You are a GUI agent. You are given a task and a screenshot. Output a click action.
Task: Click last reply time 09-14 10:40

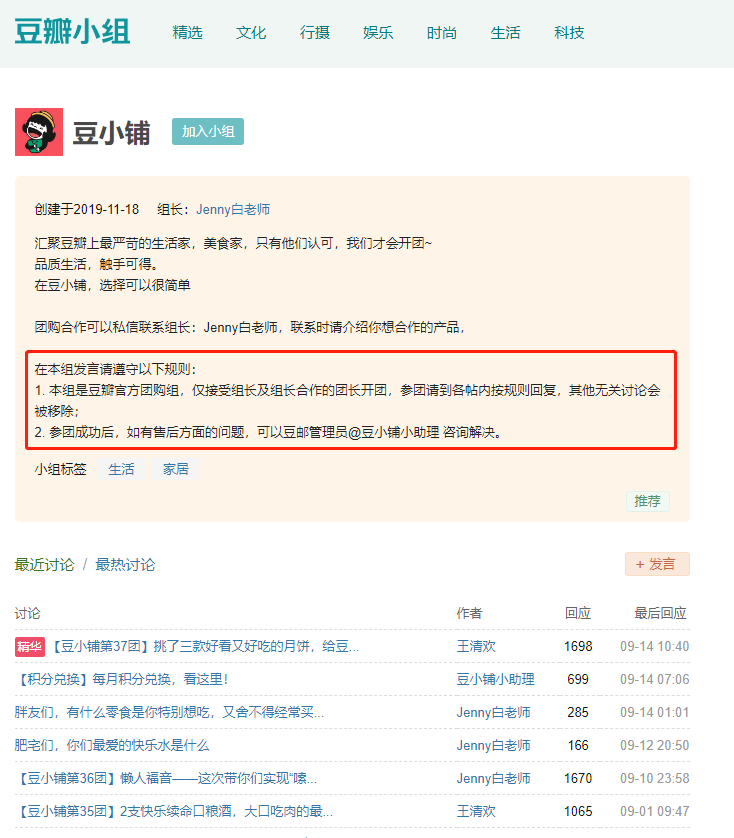pos(654,647)
